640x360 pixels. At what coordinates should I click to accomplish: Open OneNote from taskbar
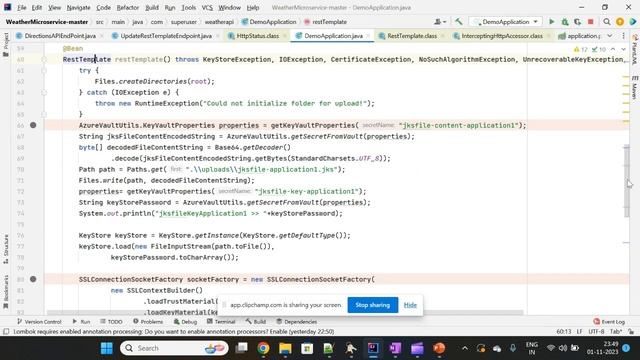[x=395, y=348]
